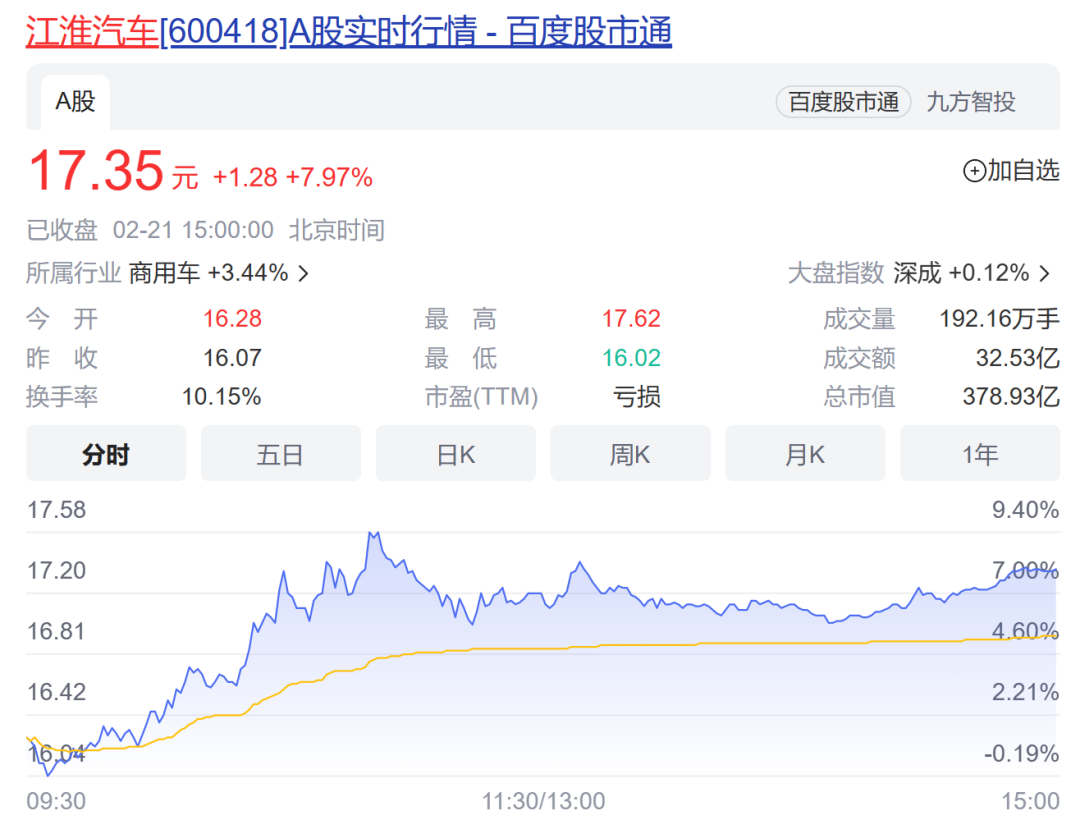The height and width of the screenshot is (820, 1080).
Task: Click the 最低 value 16.02
Action: 631,358
